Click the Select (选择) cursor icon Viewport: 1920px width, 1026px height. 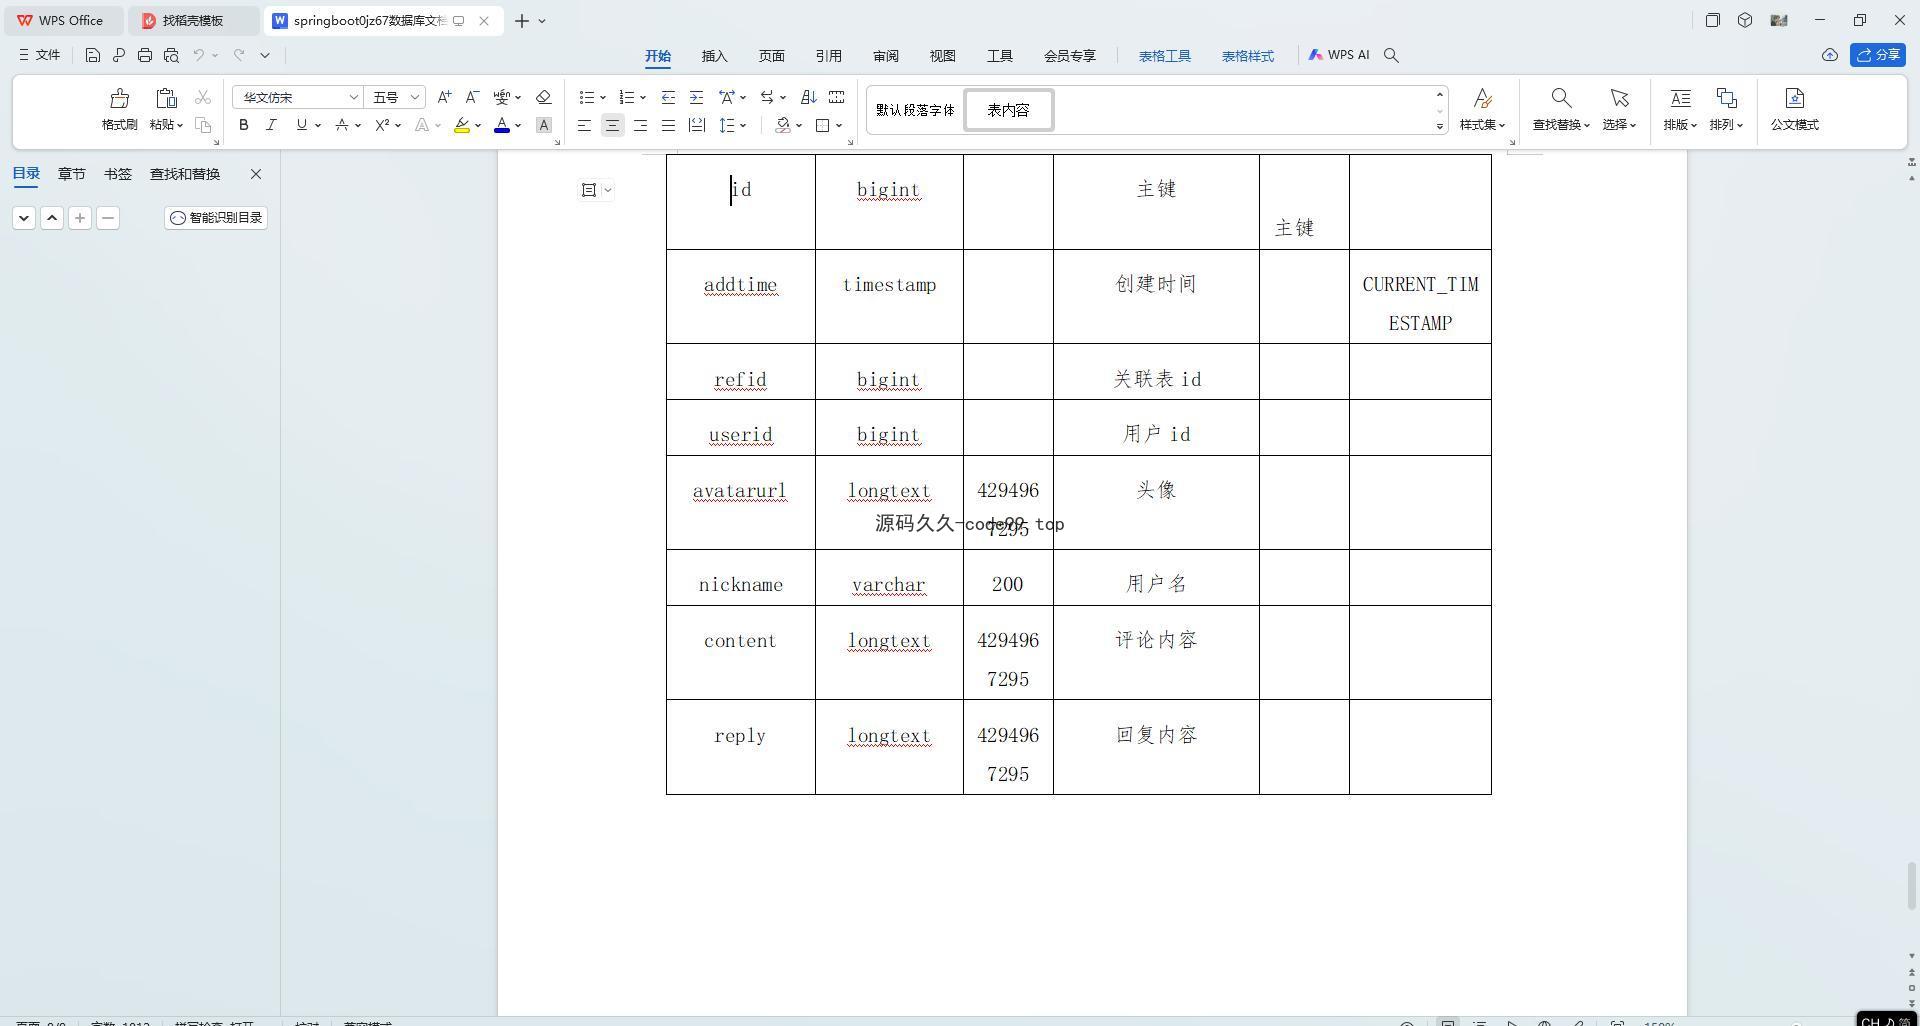tap(1619, 98)
